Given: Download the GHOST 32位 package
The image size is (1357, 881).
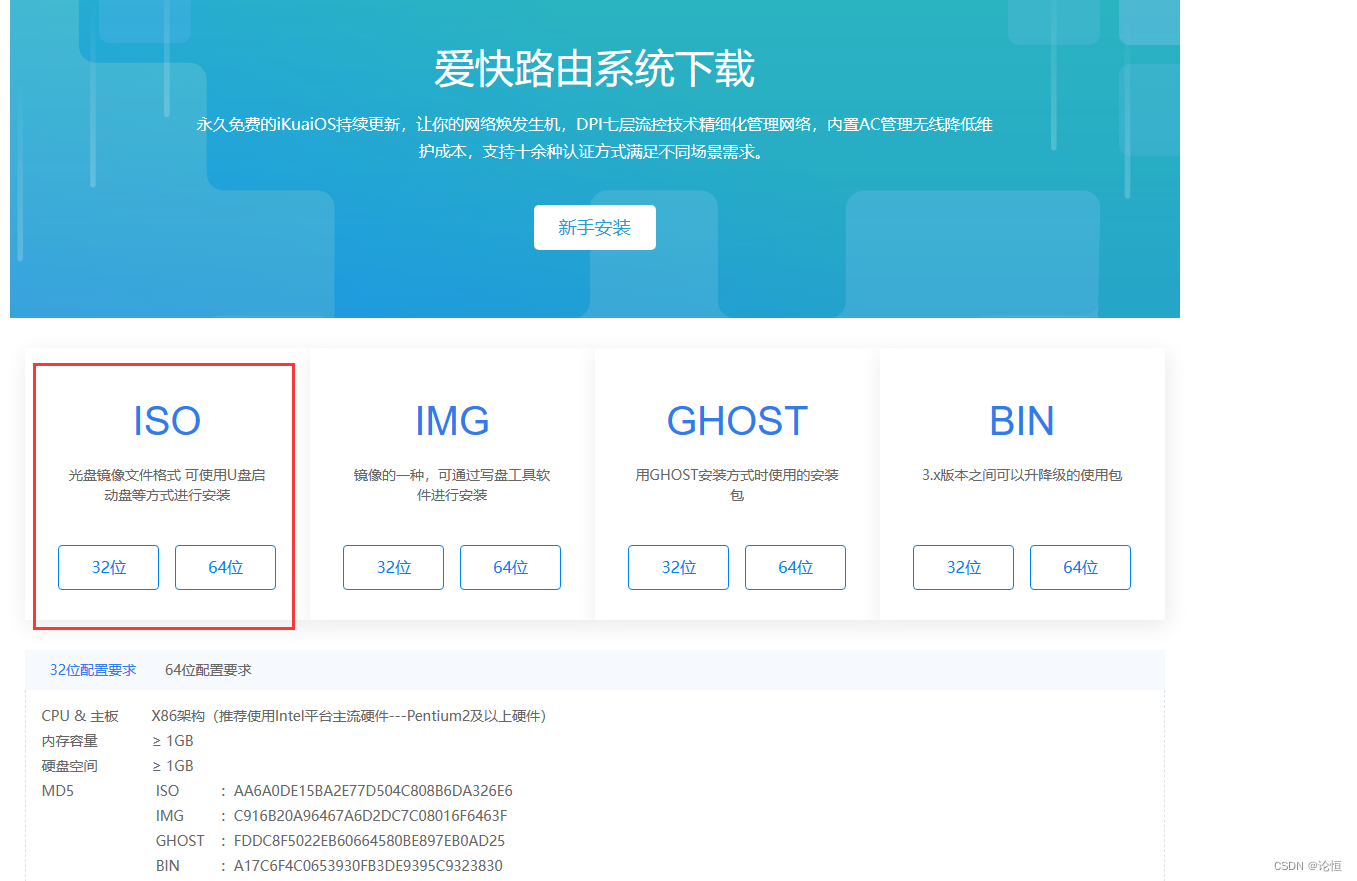Looking at the screenshot, I should tap(678, 567).
